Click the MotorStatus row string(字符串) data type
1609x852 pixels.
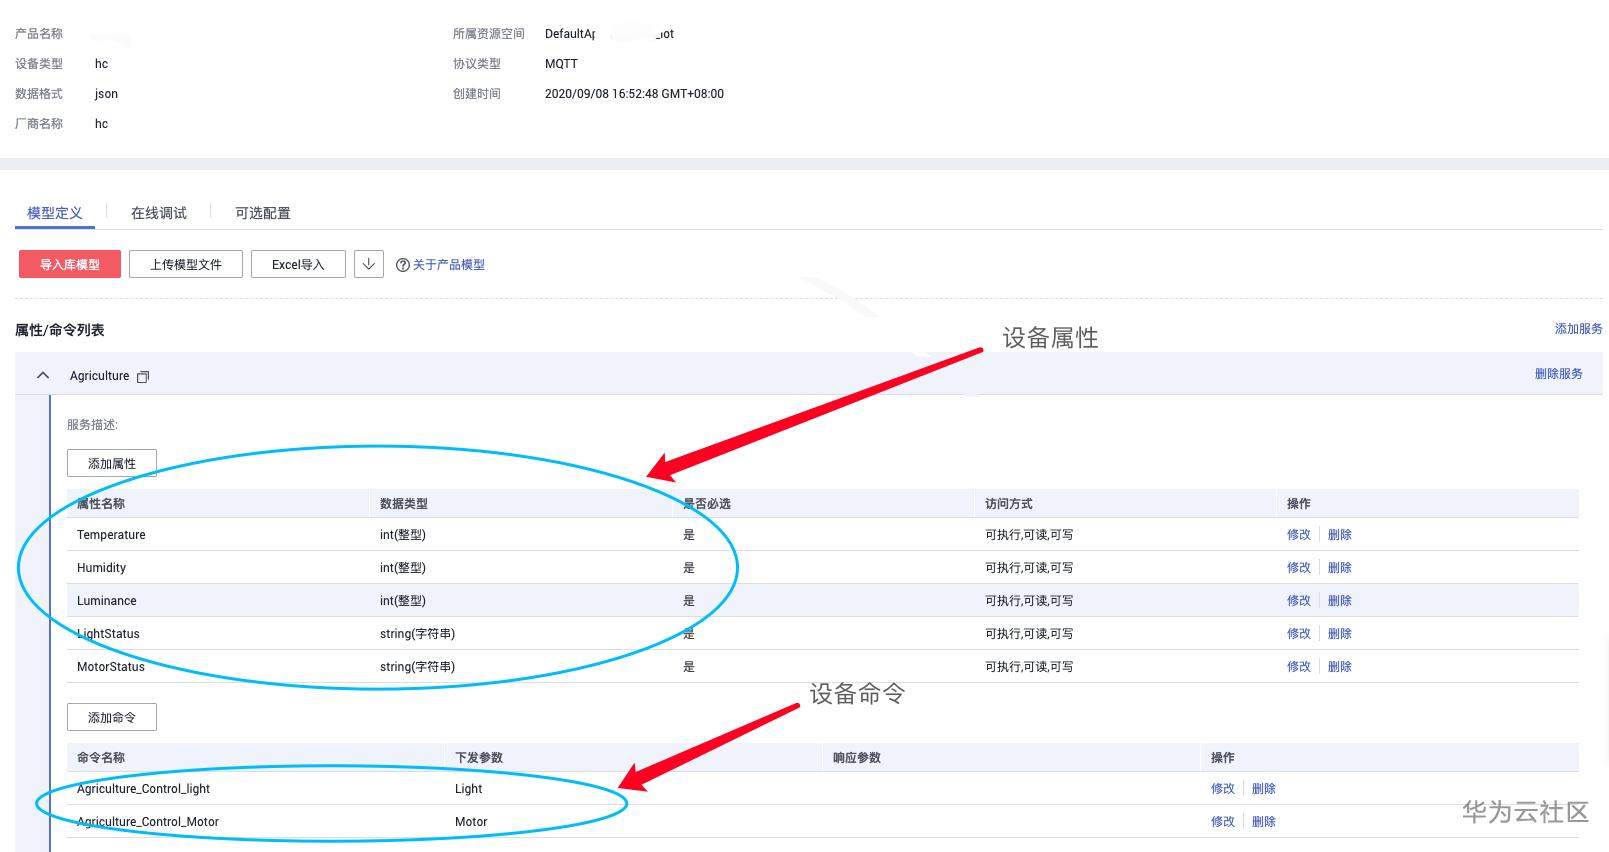pos(417,667)
